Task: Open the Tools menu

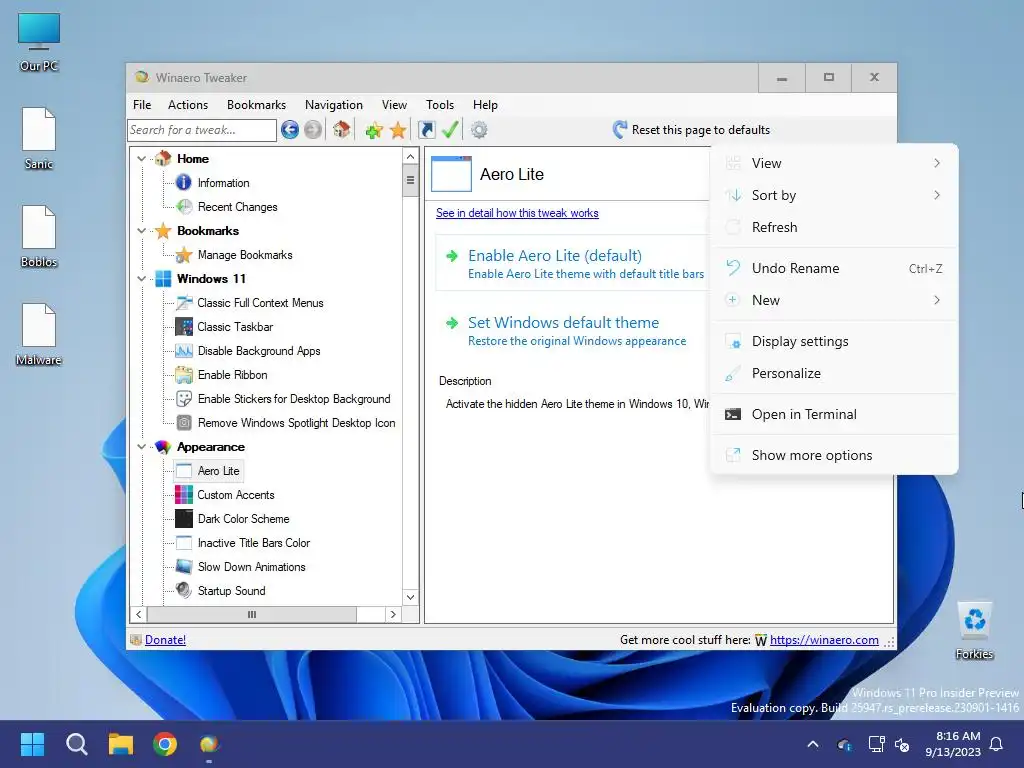Action: tap(440, 104)
